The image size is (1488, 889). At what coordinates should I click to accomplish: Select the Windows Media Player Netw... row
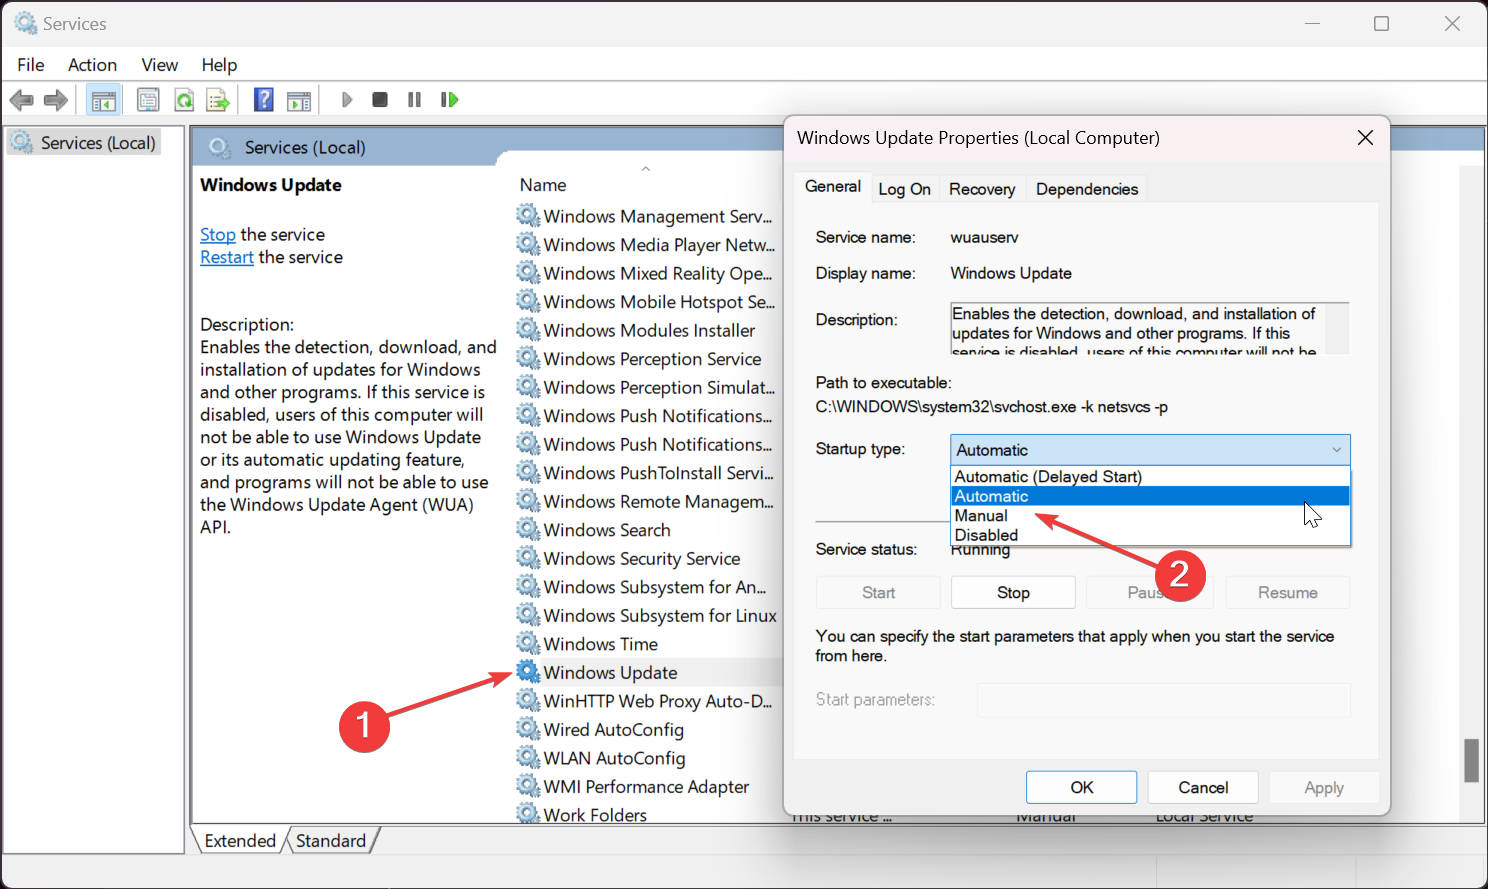[x=647, y=245]
